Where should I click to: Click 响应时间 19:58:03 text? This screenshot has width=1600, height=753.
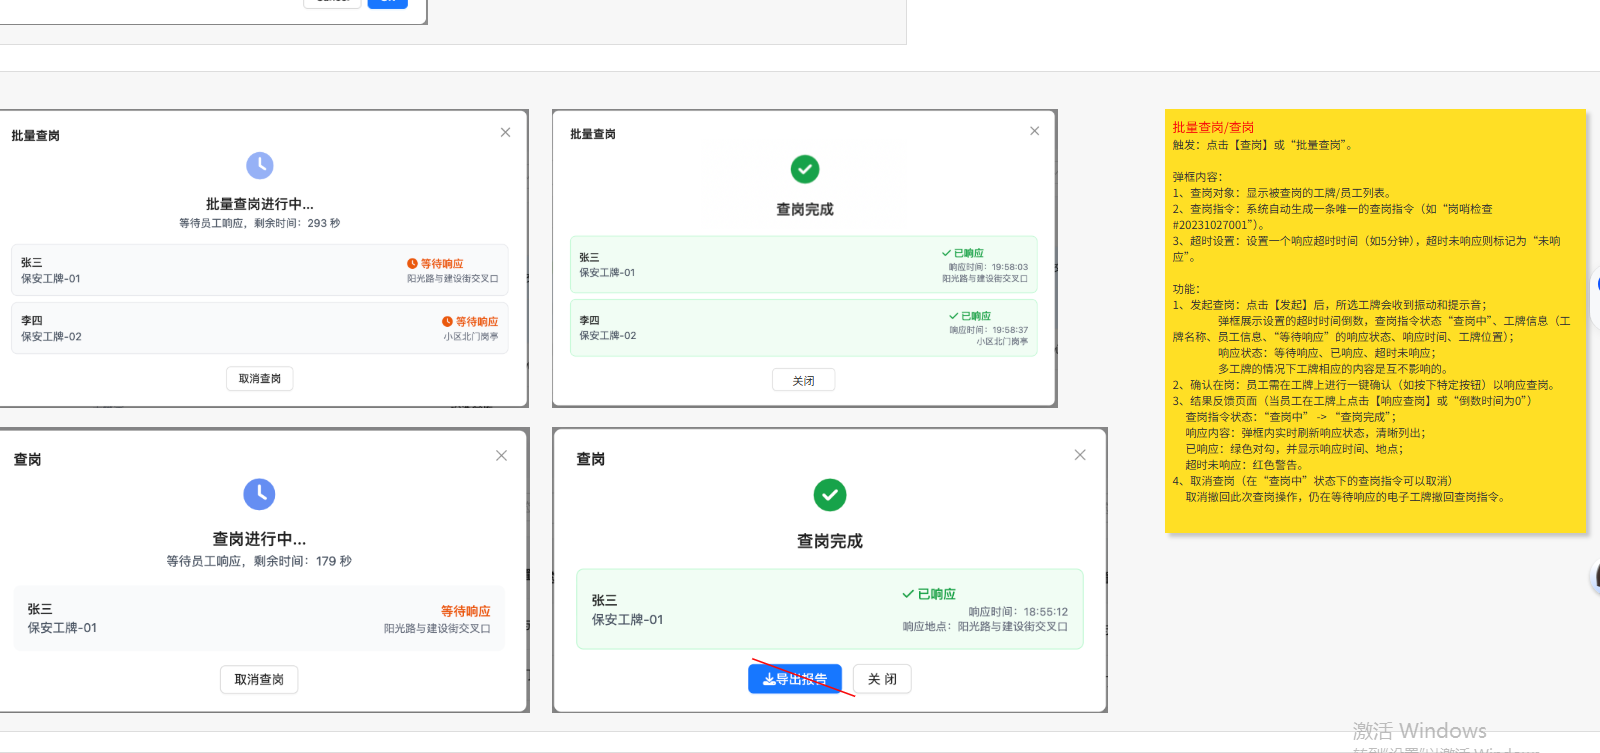988,267
